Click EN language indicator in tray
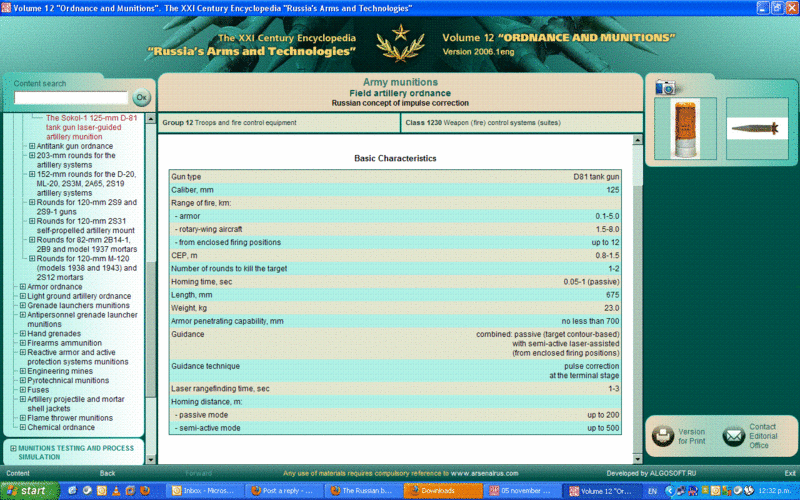 click(x=652, y=491)
